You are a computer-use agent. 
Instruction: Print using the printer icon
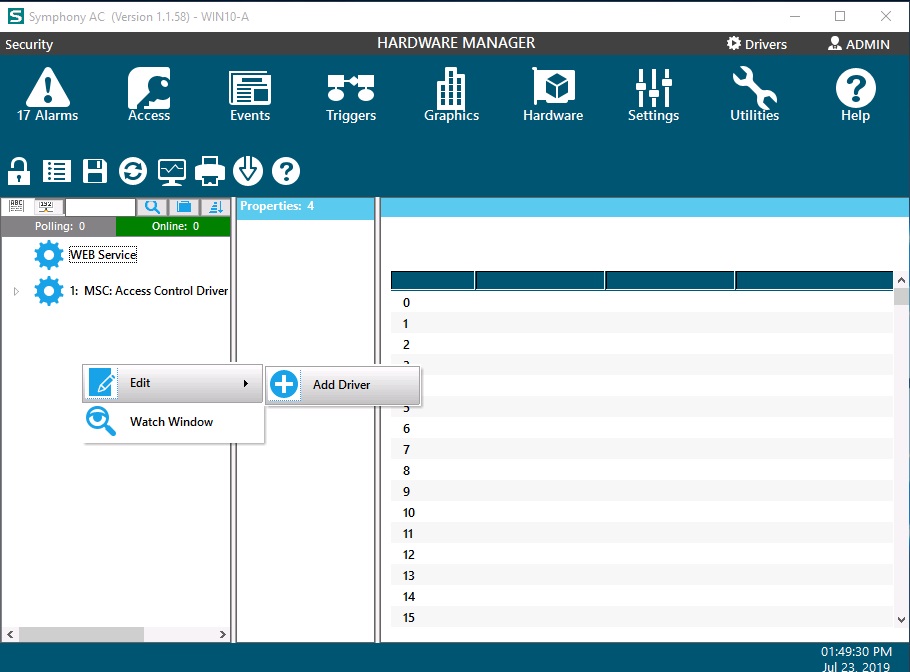(210, 171)
